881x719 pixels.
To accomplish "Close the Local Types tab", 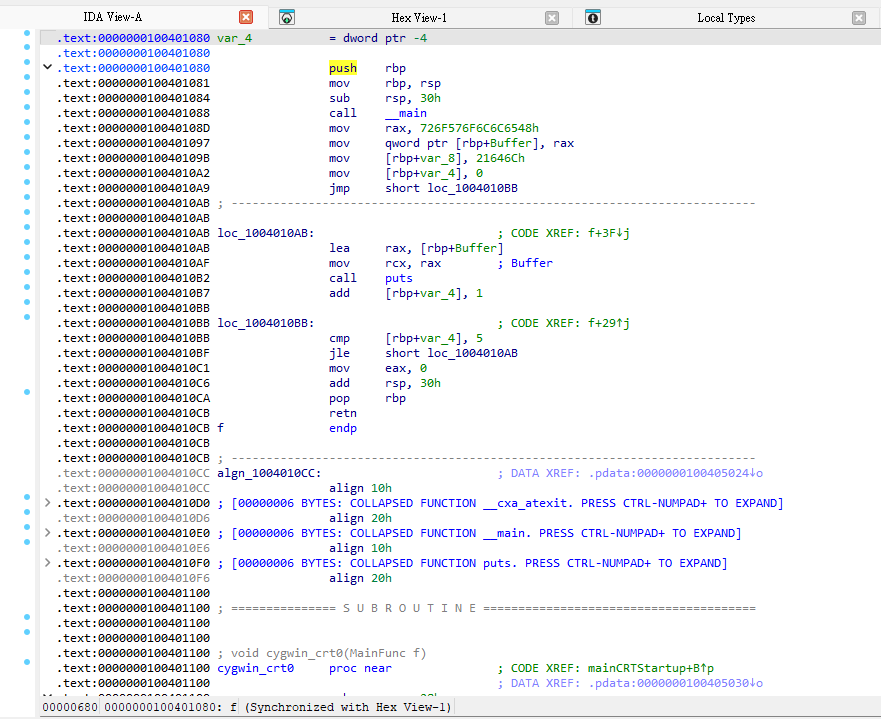I will [x=859, y=18].
